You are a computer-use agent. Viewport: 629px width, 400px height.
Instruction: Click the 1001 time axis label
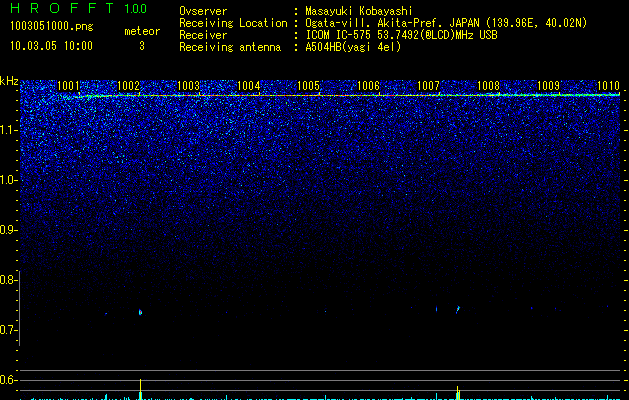pos(68,85)
